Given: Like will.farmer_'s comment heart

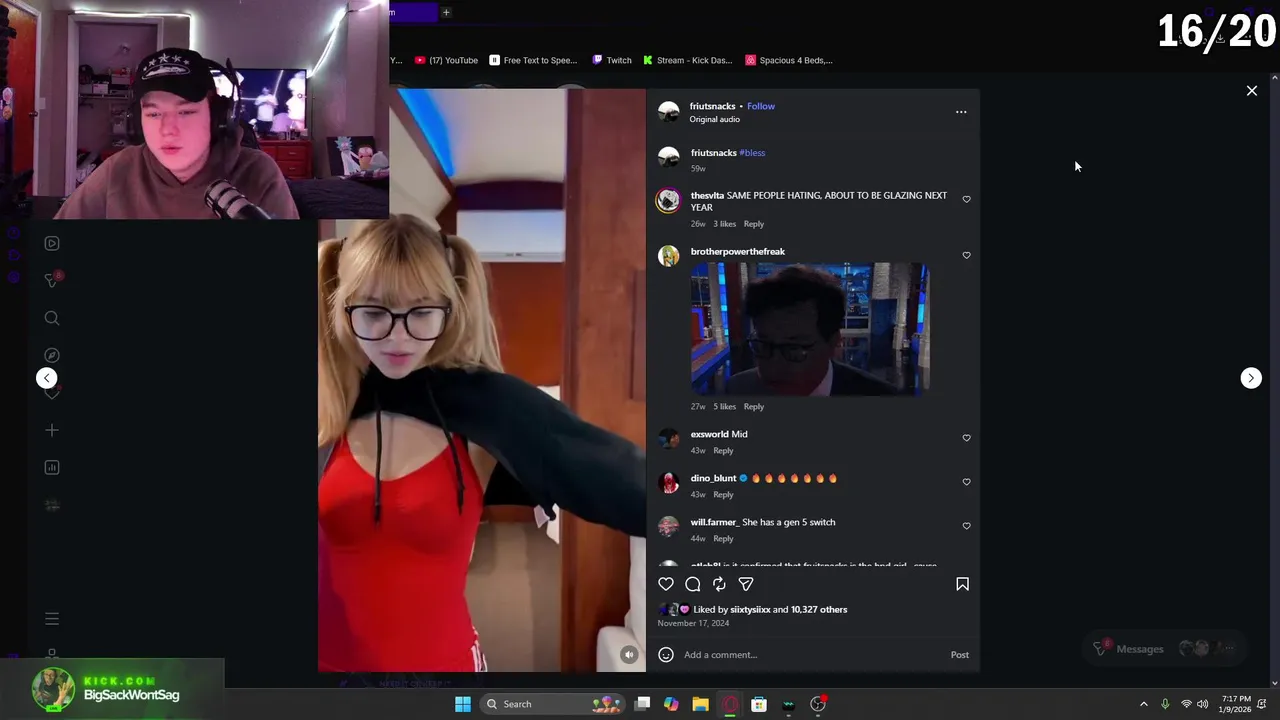Looking at the screenshot, I should tap(966, 526).
